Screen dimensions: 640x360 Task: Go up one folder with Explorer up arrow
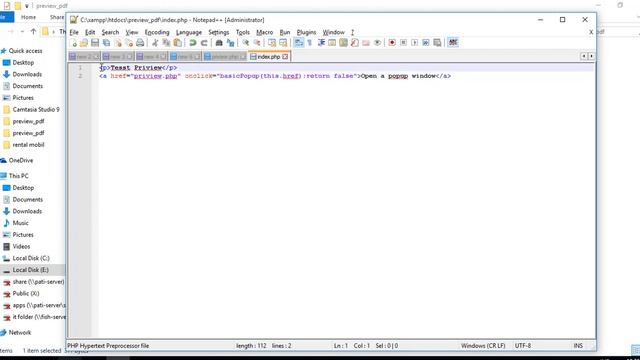(33, 31)
